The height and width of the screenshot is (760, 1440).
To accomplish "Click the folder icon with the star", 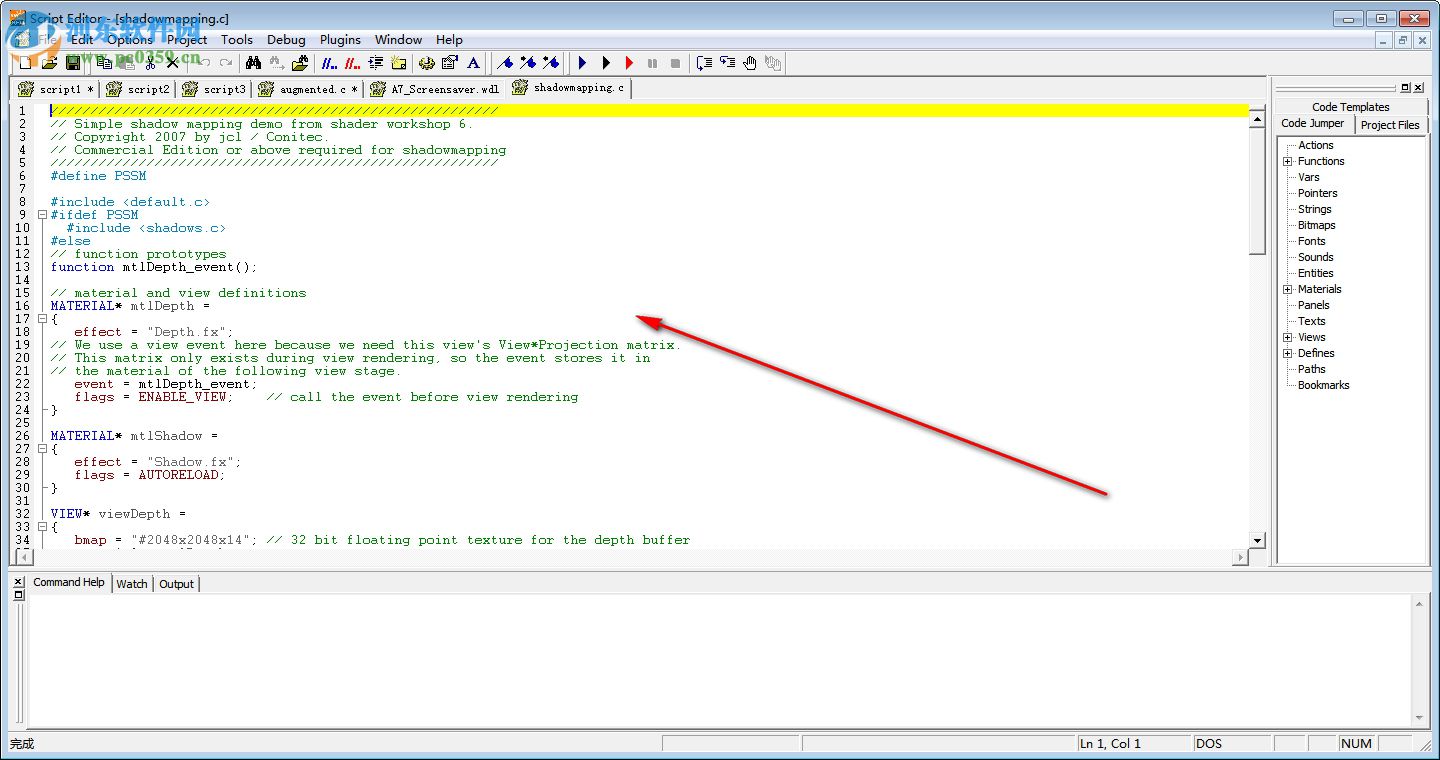I will click(x=398, y=63).
